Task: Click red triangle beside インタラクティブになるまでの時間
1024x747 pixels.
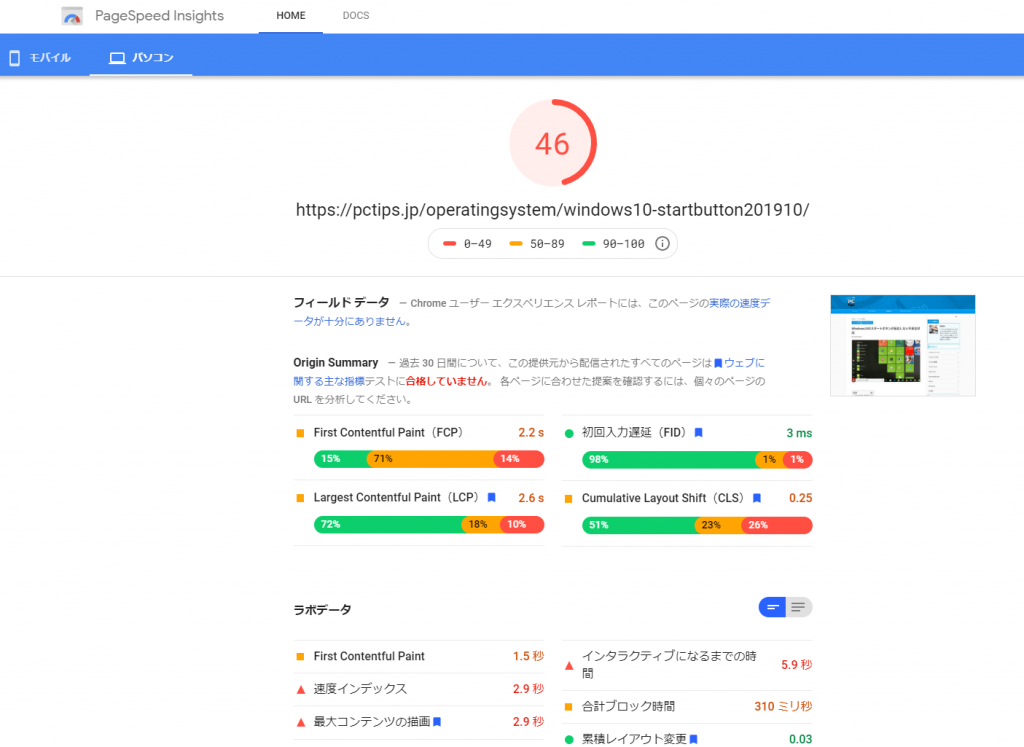Action: click(x=569, y=665)
